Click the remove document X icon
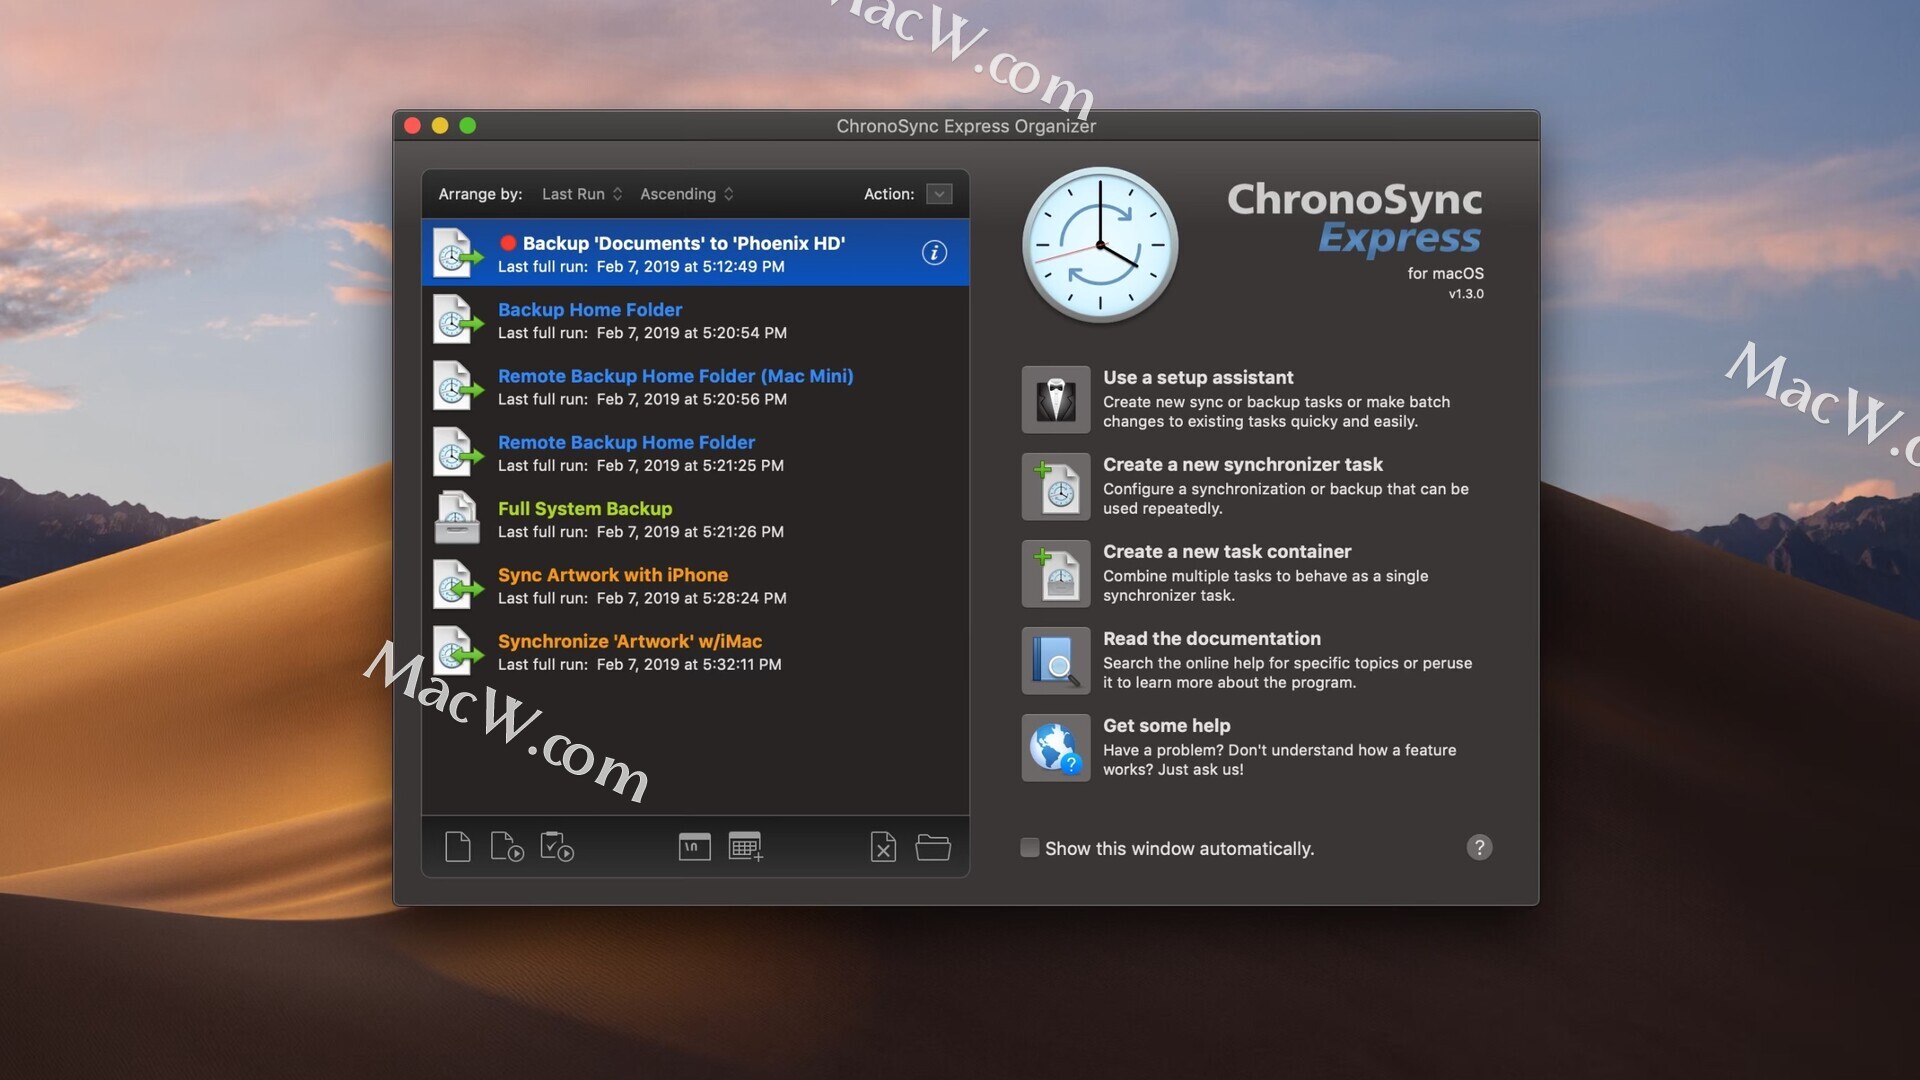1920x1080 pixels. tap(883, 847)
